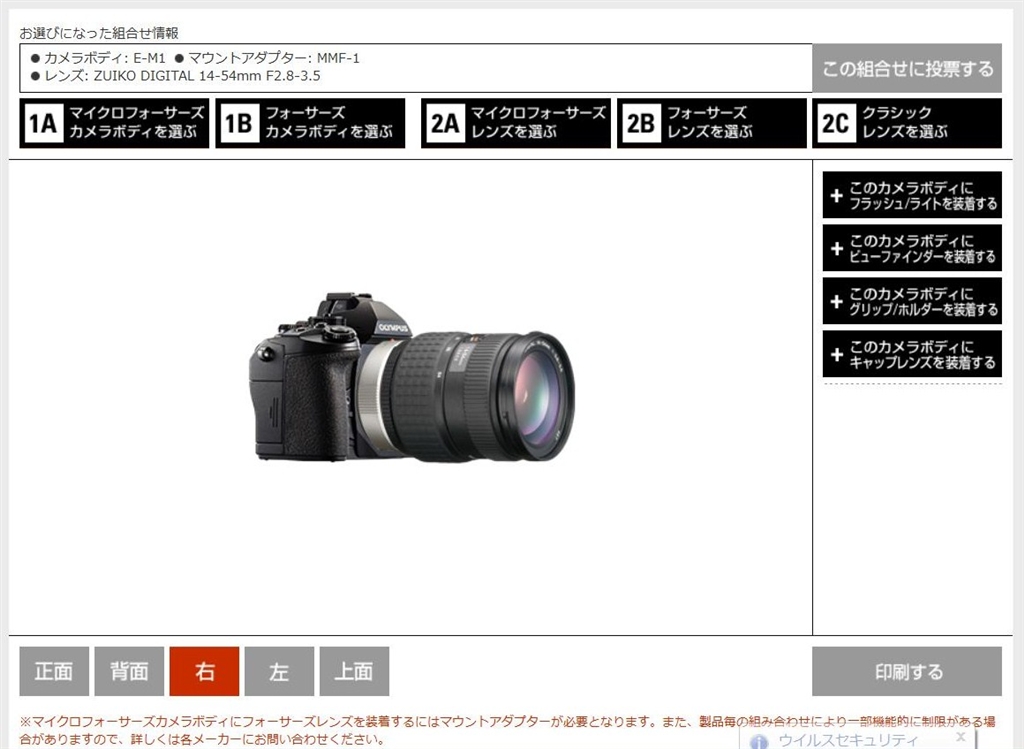Select the right side view (右)
The width and height of the screenshot is (1024, 749).
(x=204, y=671)
